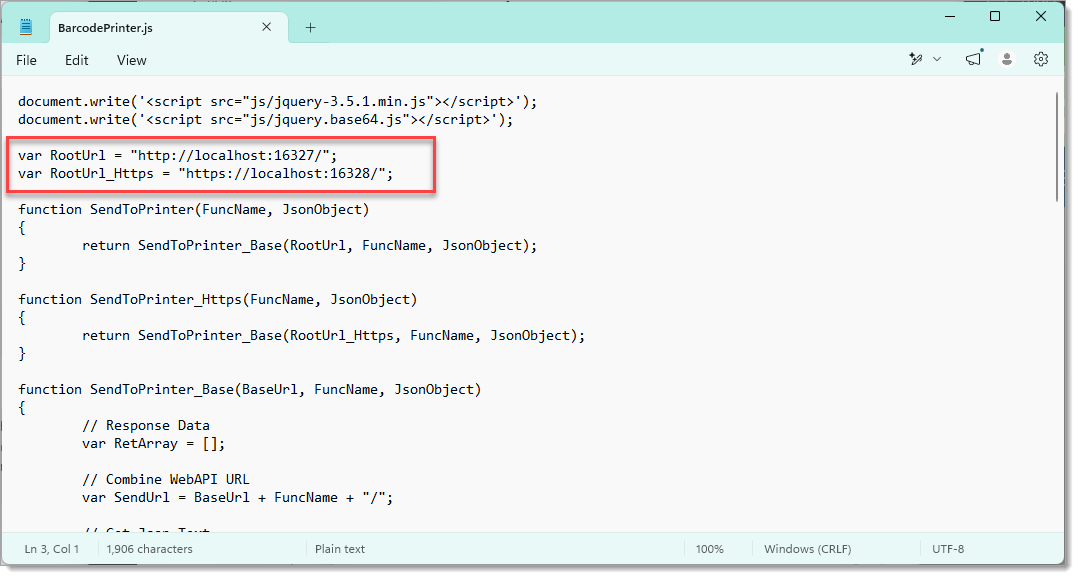Click the Ln 3, Col 1 status indicator
Image resolution: width=1078 pixels, height=578 pixels.
point(52,549)
